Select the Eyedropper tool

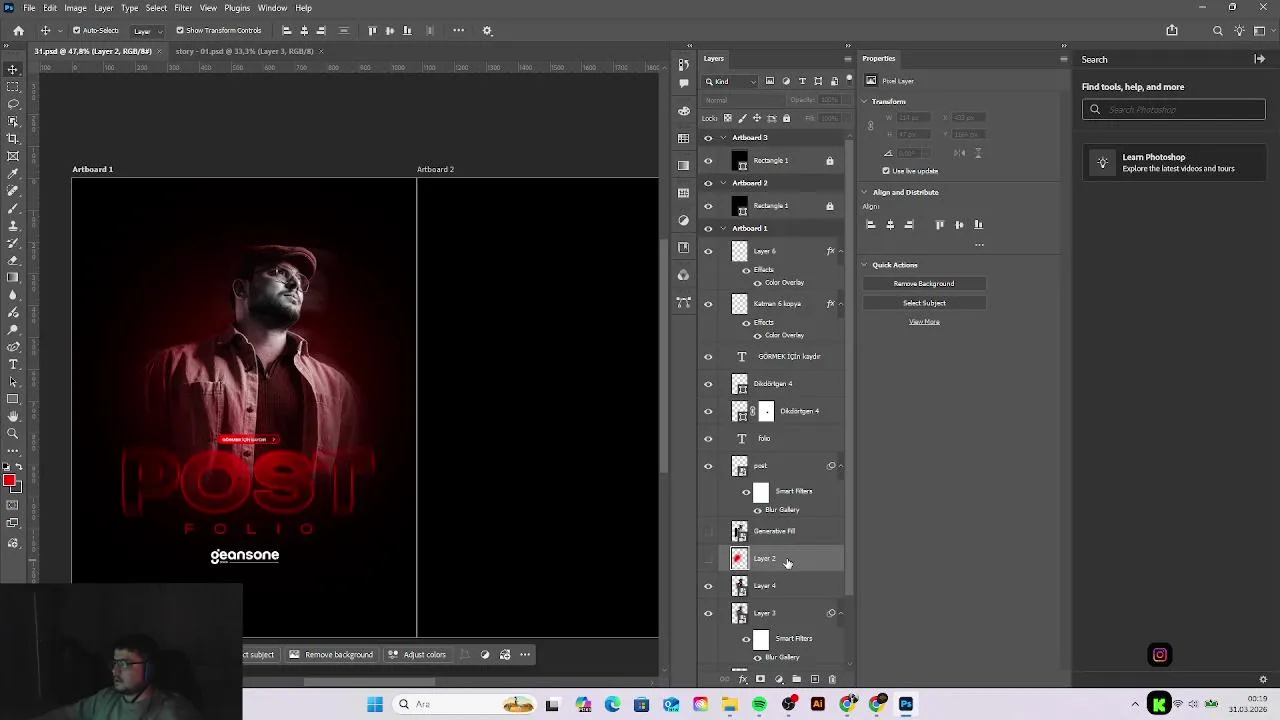pos(13,173)
